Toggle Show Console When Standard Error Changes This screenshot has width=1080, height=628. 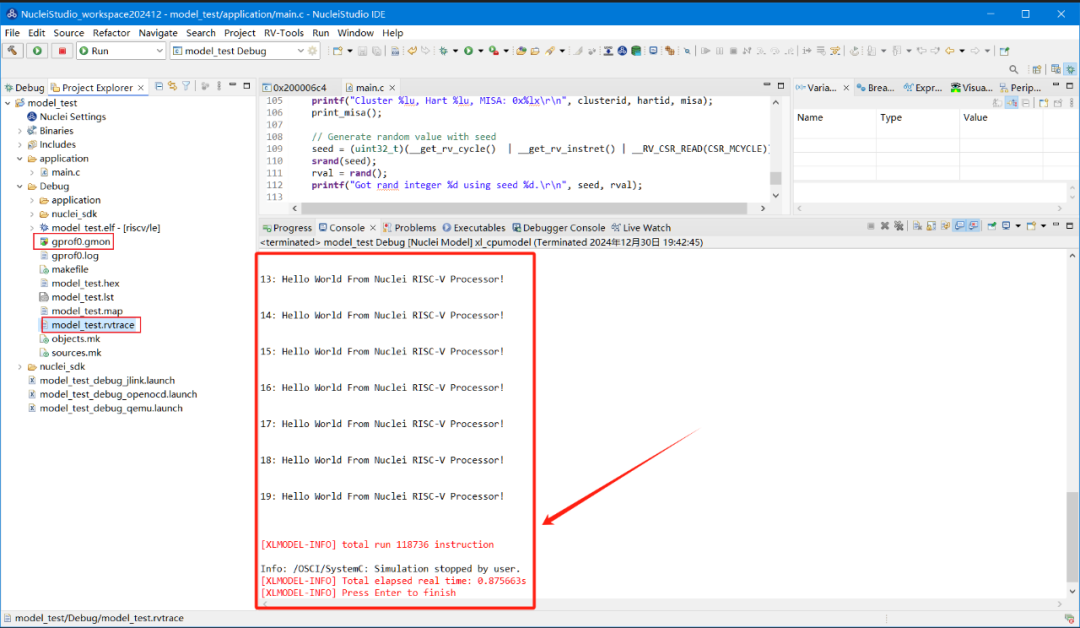click(x=974, y=226)
